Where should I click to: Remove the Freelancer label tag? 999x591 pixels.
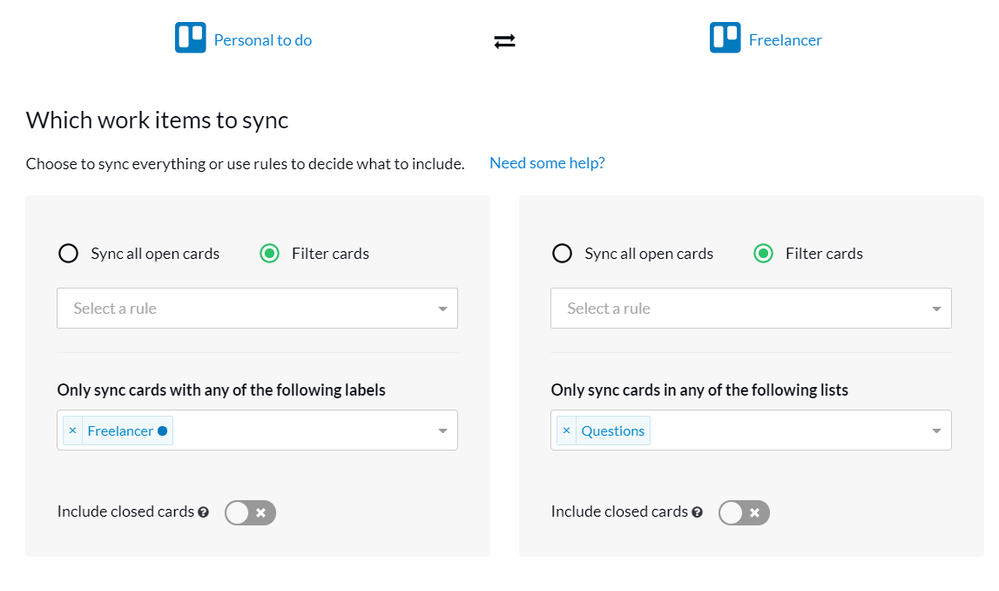pos(72,431)
